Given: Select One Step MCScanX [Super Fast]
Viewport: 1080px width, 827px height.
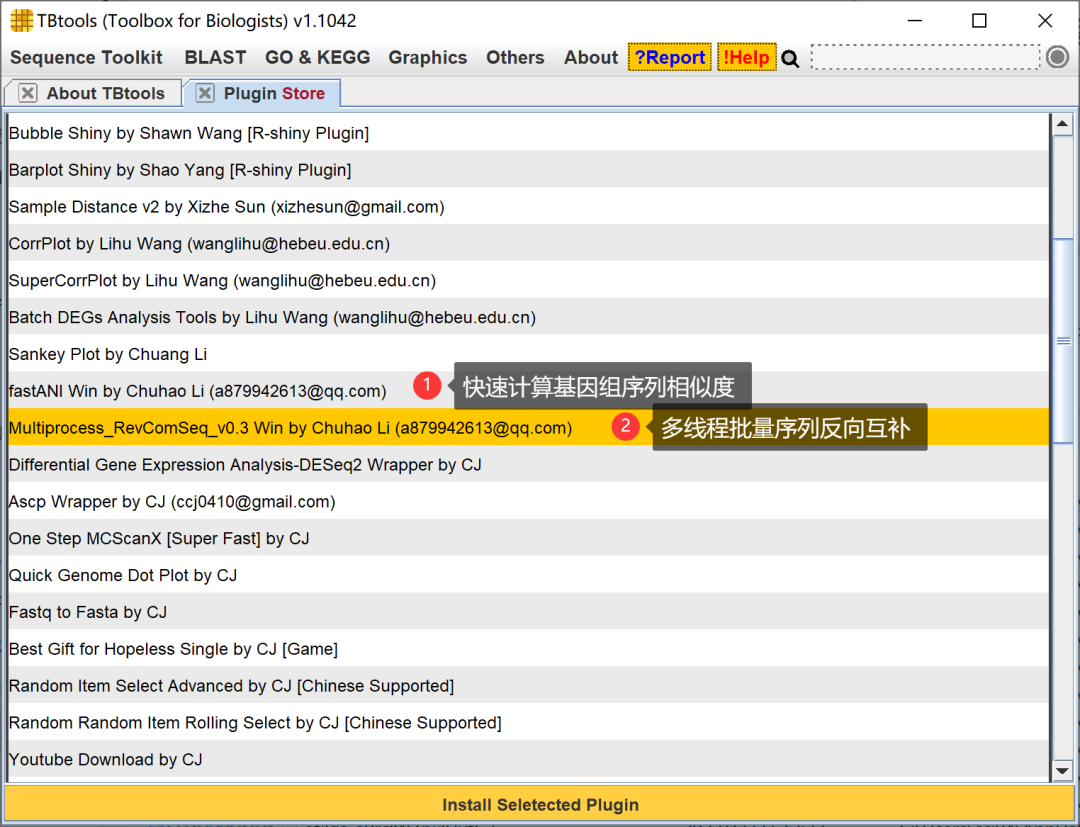Looking at the screenshot, I should tap(528, 538).
